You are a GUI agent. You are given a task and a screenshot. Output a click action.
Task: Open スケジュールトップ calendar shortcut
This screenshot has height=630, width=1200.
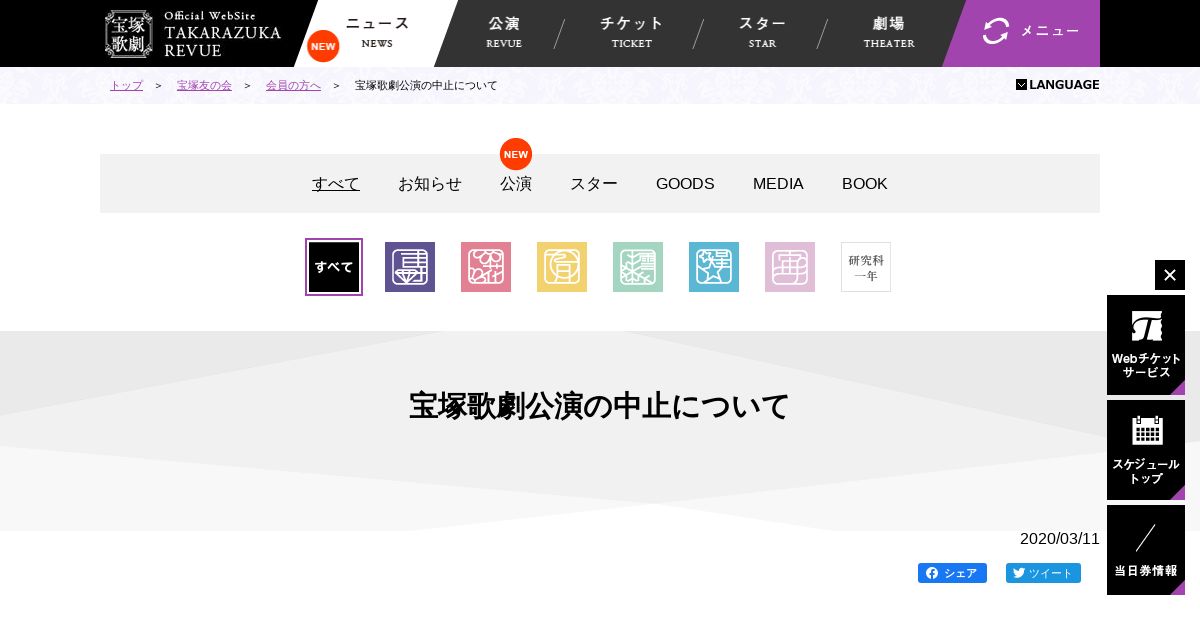click(x=1146, y=450)
